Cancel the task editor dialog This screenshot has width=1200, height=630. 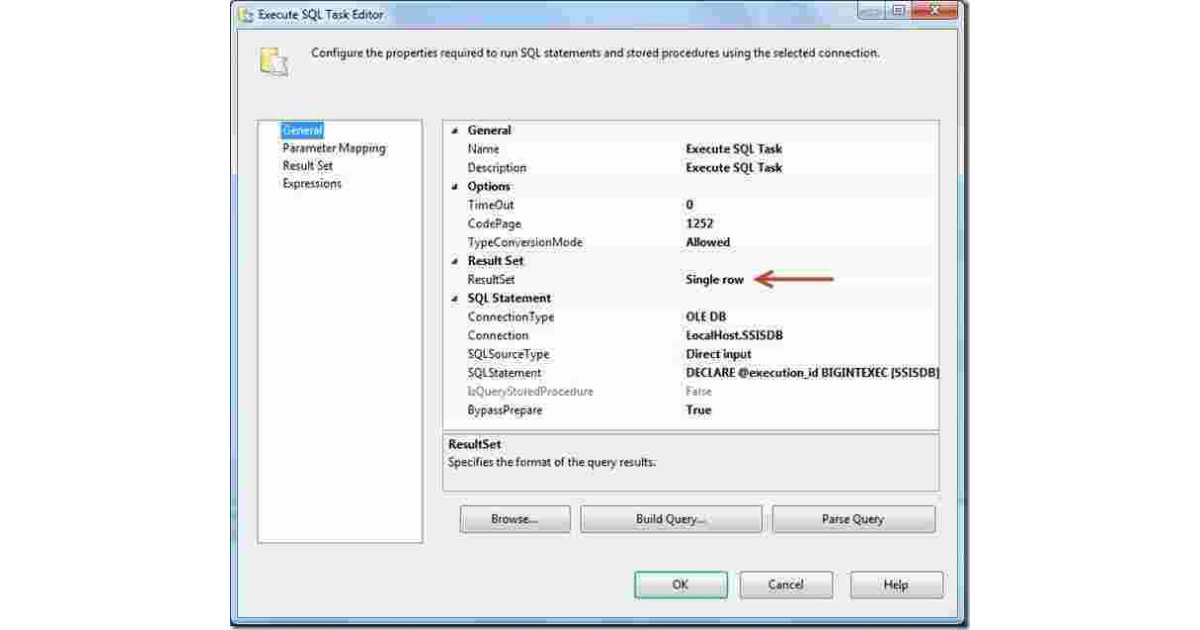[785, 585]
